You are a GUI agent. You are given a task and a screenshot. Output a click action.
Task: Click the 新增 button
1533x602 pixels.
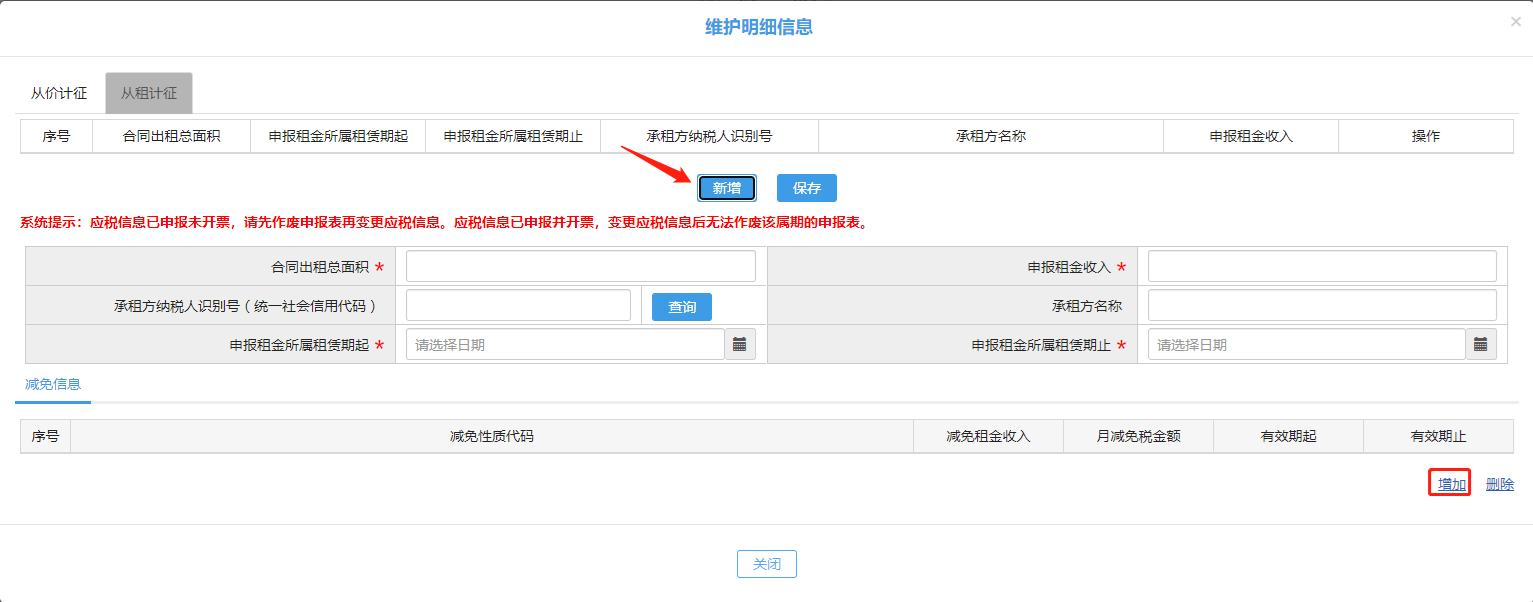click(727, 188)
